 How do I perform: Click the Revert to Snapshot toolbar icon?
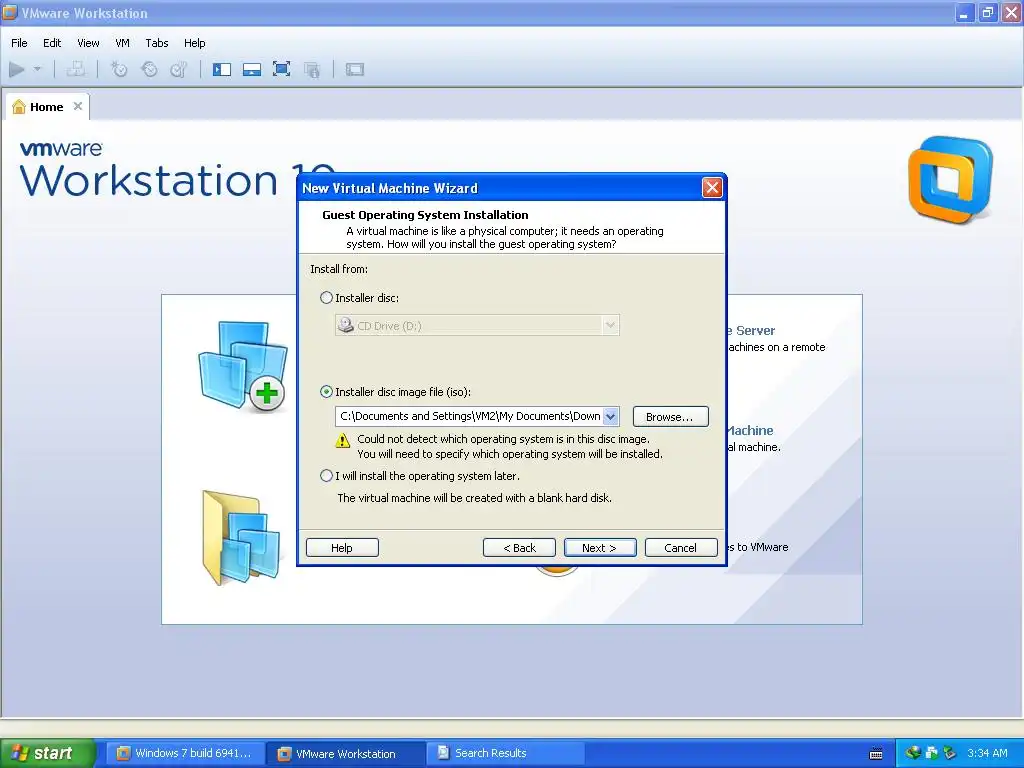tap(149, 69)
